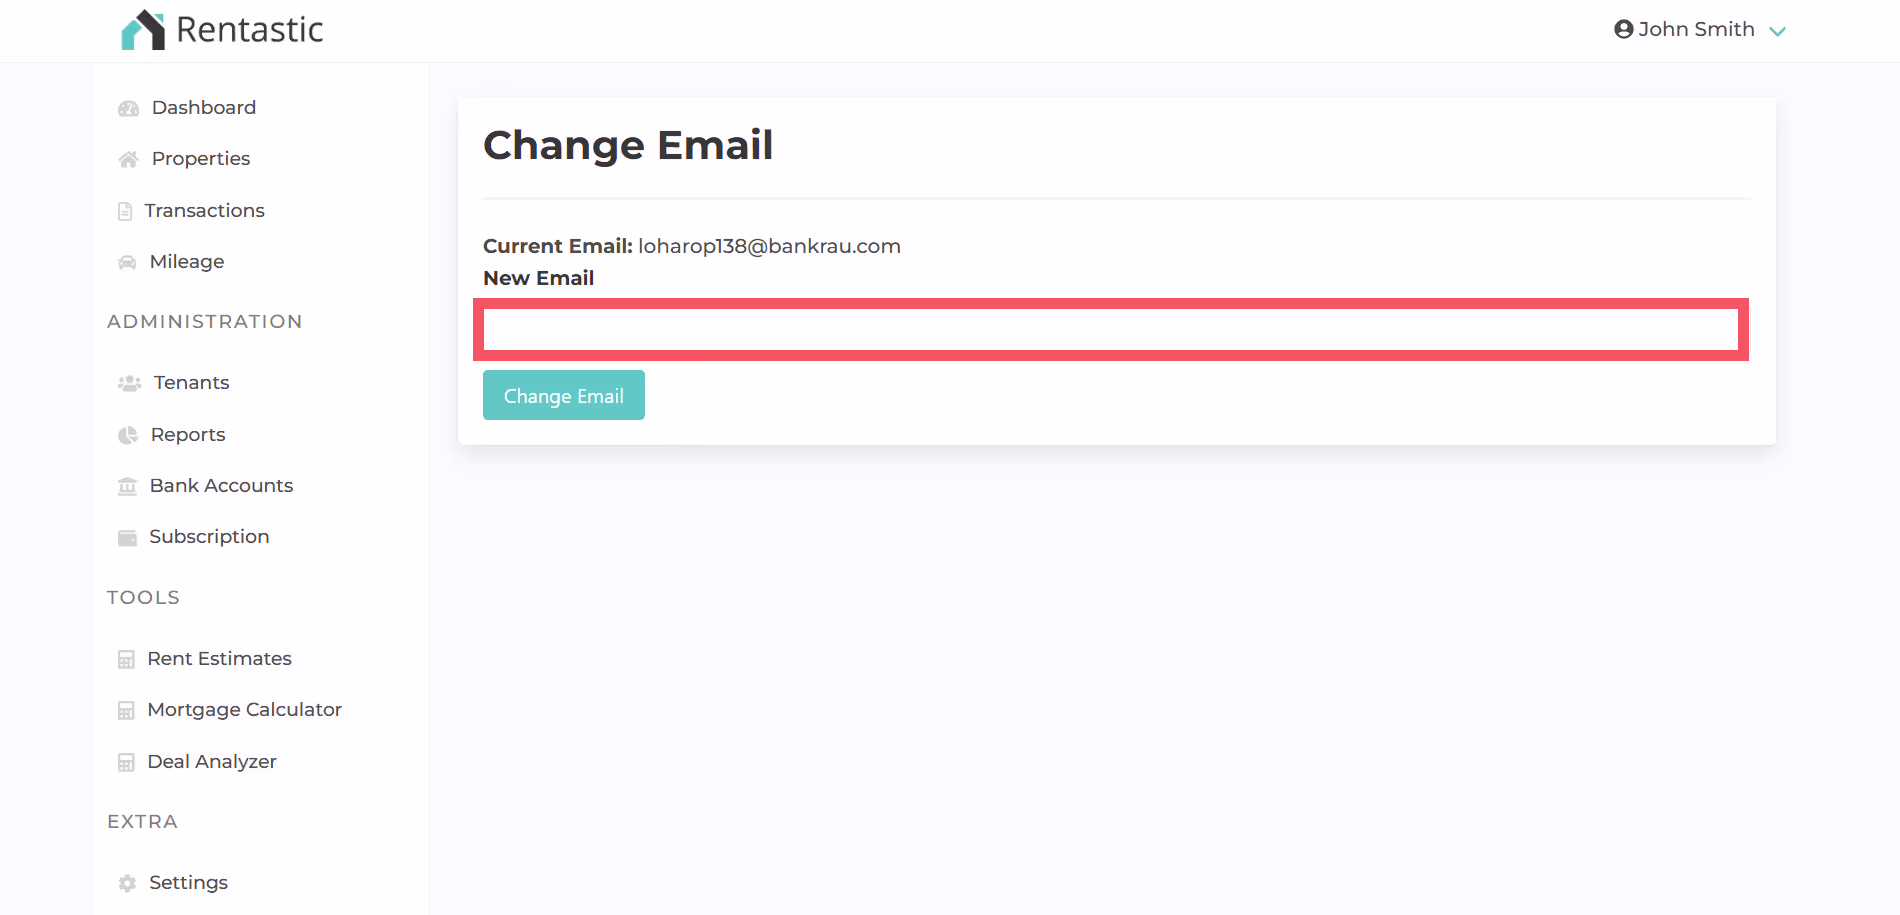Click the Settings gear icon
The height and width of the screenshot is (915, 1900).
(x=127, y=883)
